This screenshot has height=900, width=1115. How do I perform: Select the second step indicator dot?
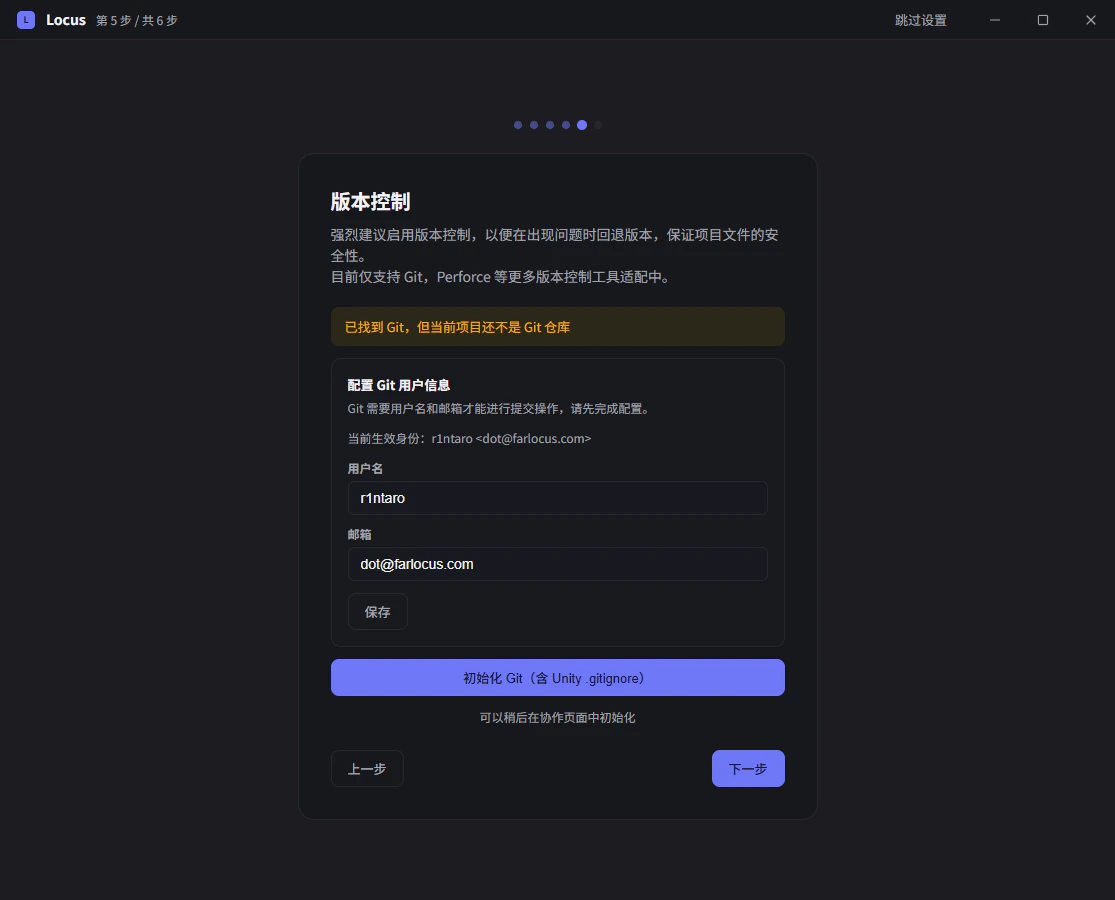coord(534,125)
